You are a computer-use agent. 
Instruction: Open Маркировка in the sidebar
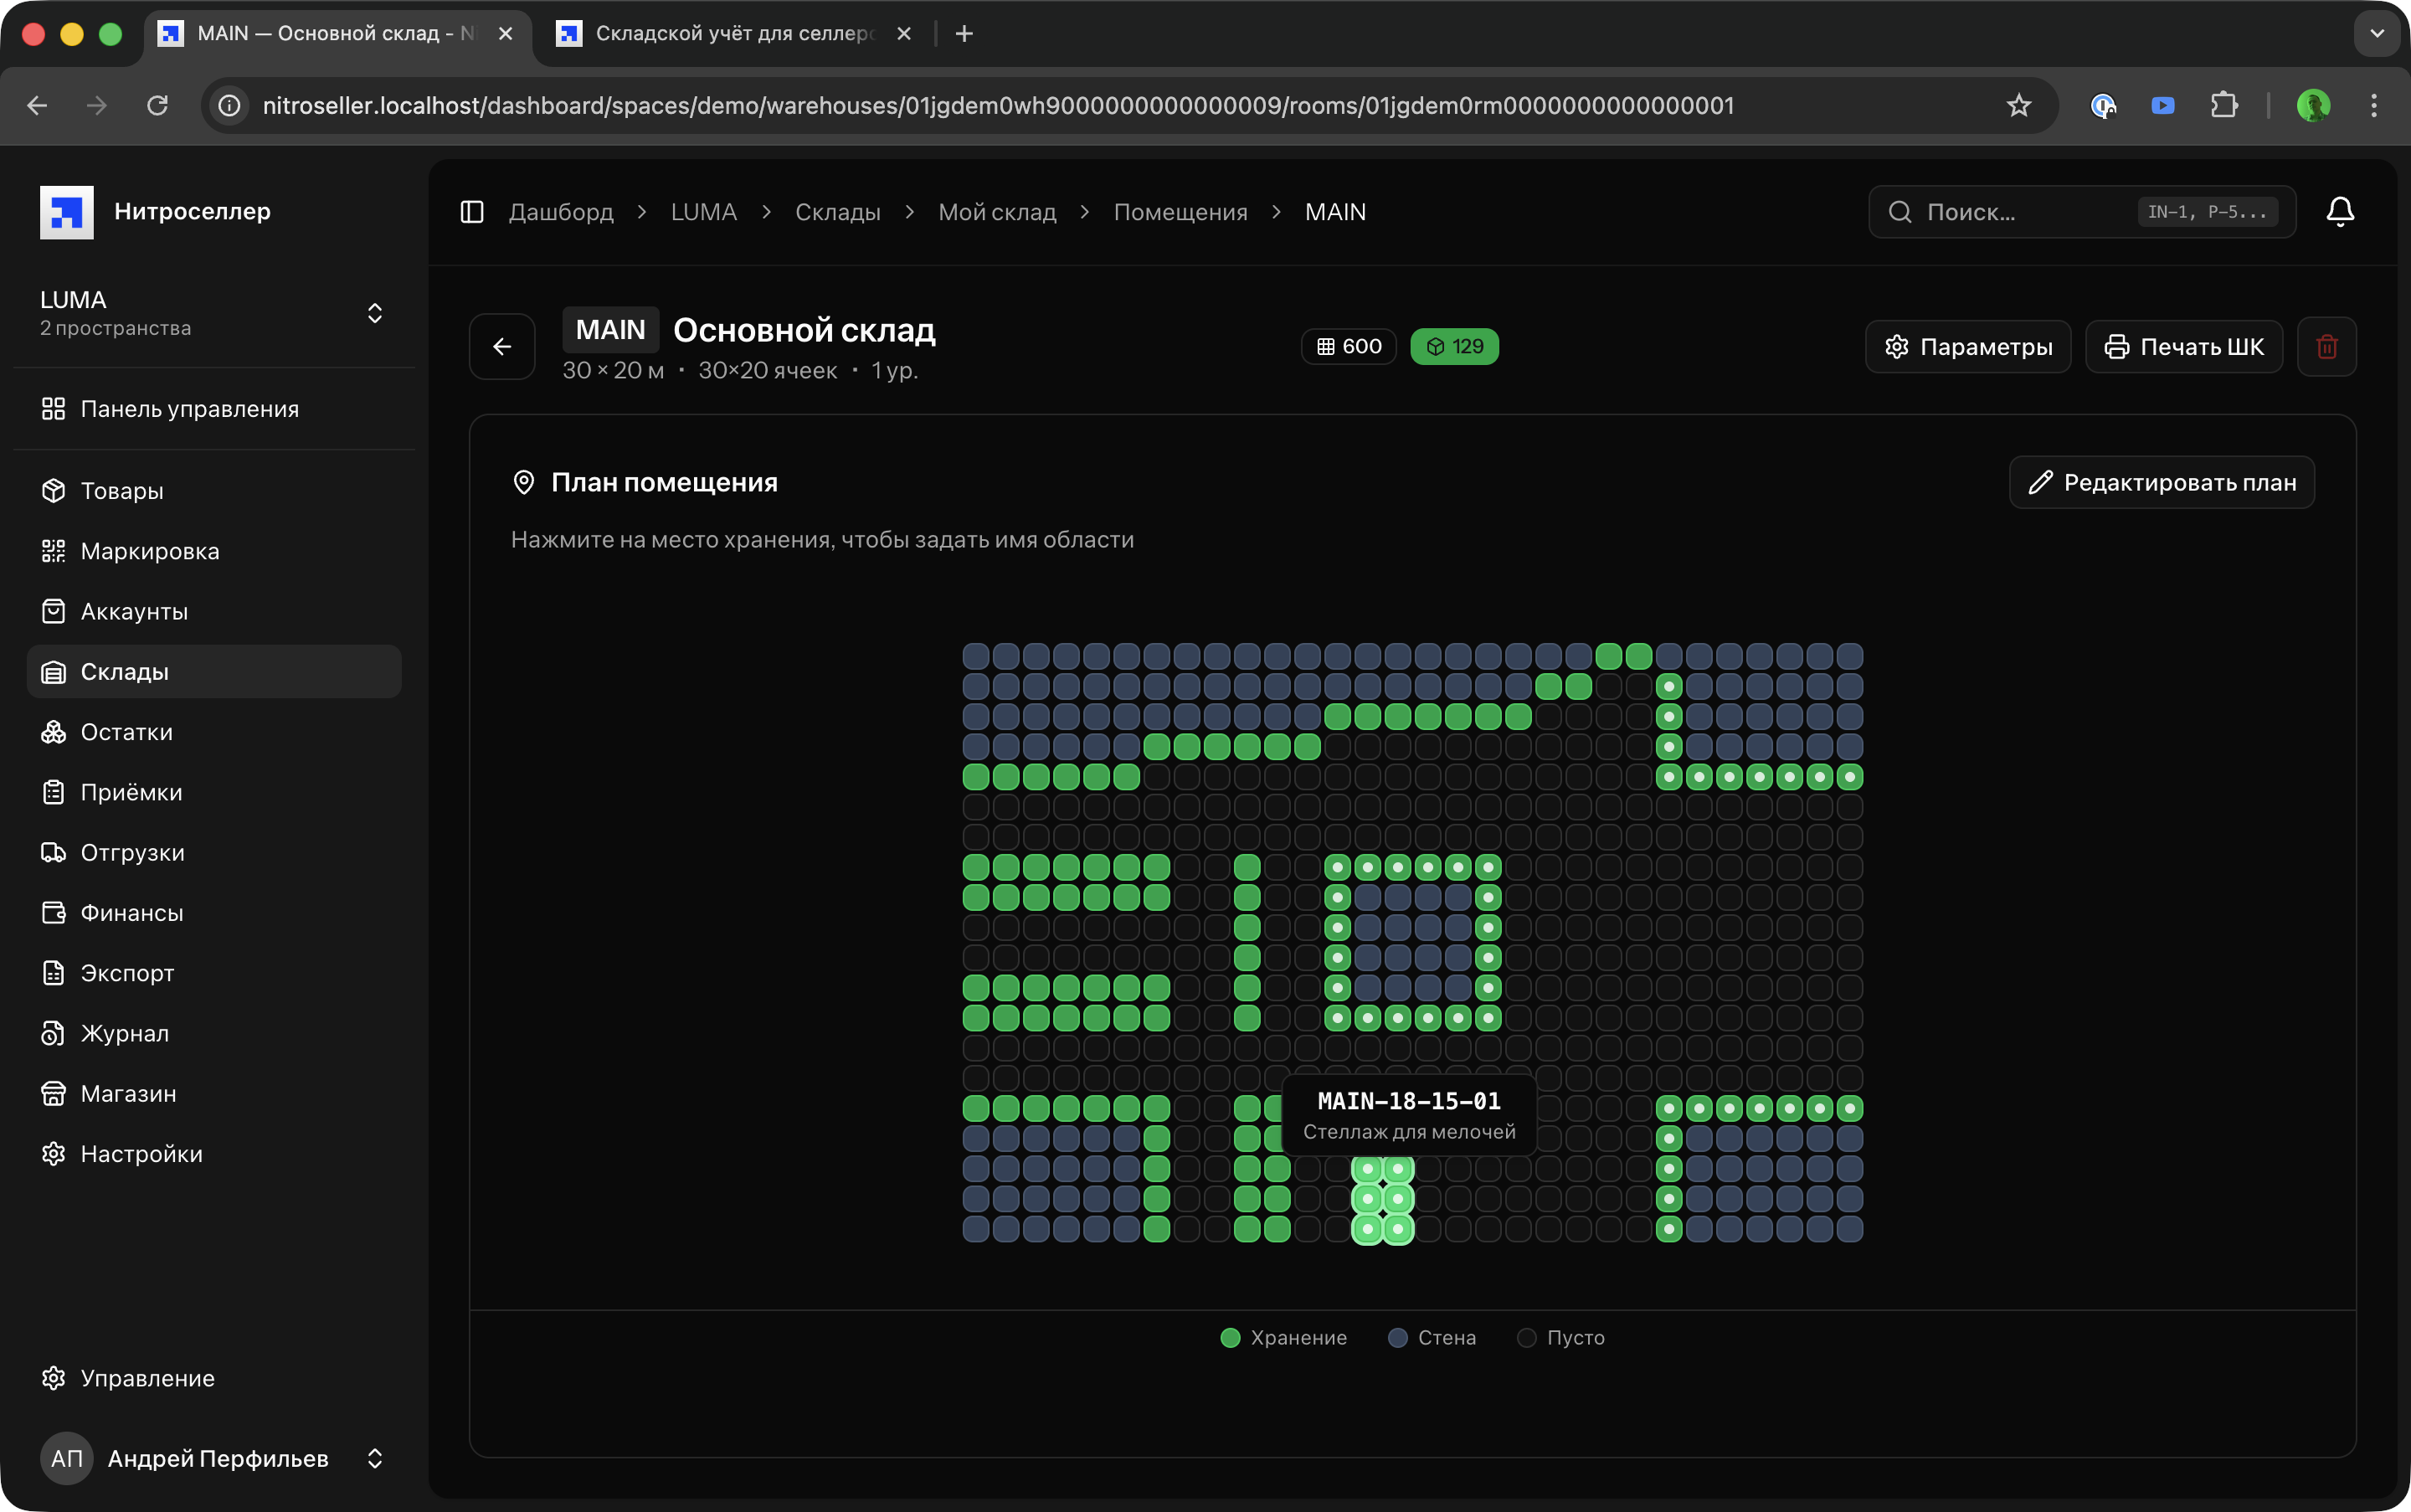click(x=150, y=551)
